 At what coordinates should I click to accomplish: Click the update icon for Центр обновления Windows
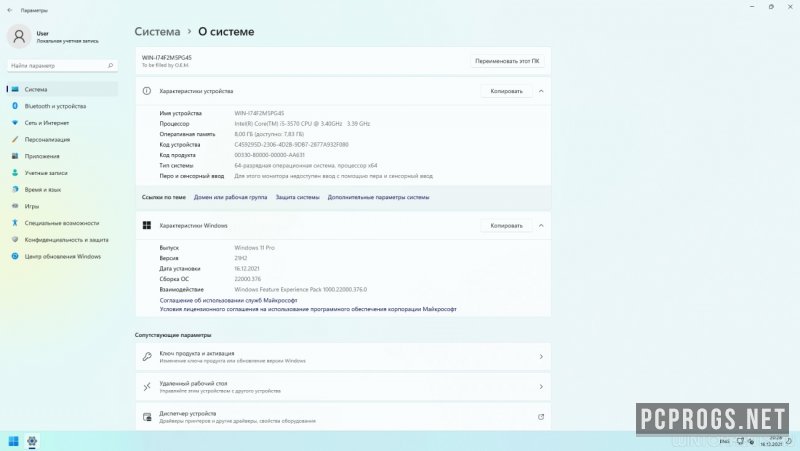tap(15, 256)
